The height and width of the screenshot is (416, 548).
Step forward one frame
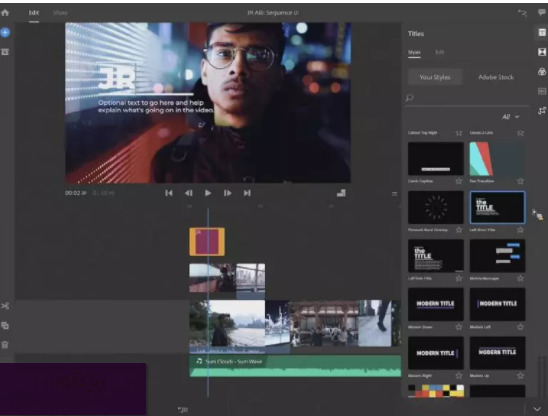[x=228, y=193]
